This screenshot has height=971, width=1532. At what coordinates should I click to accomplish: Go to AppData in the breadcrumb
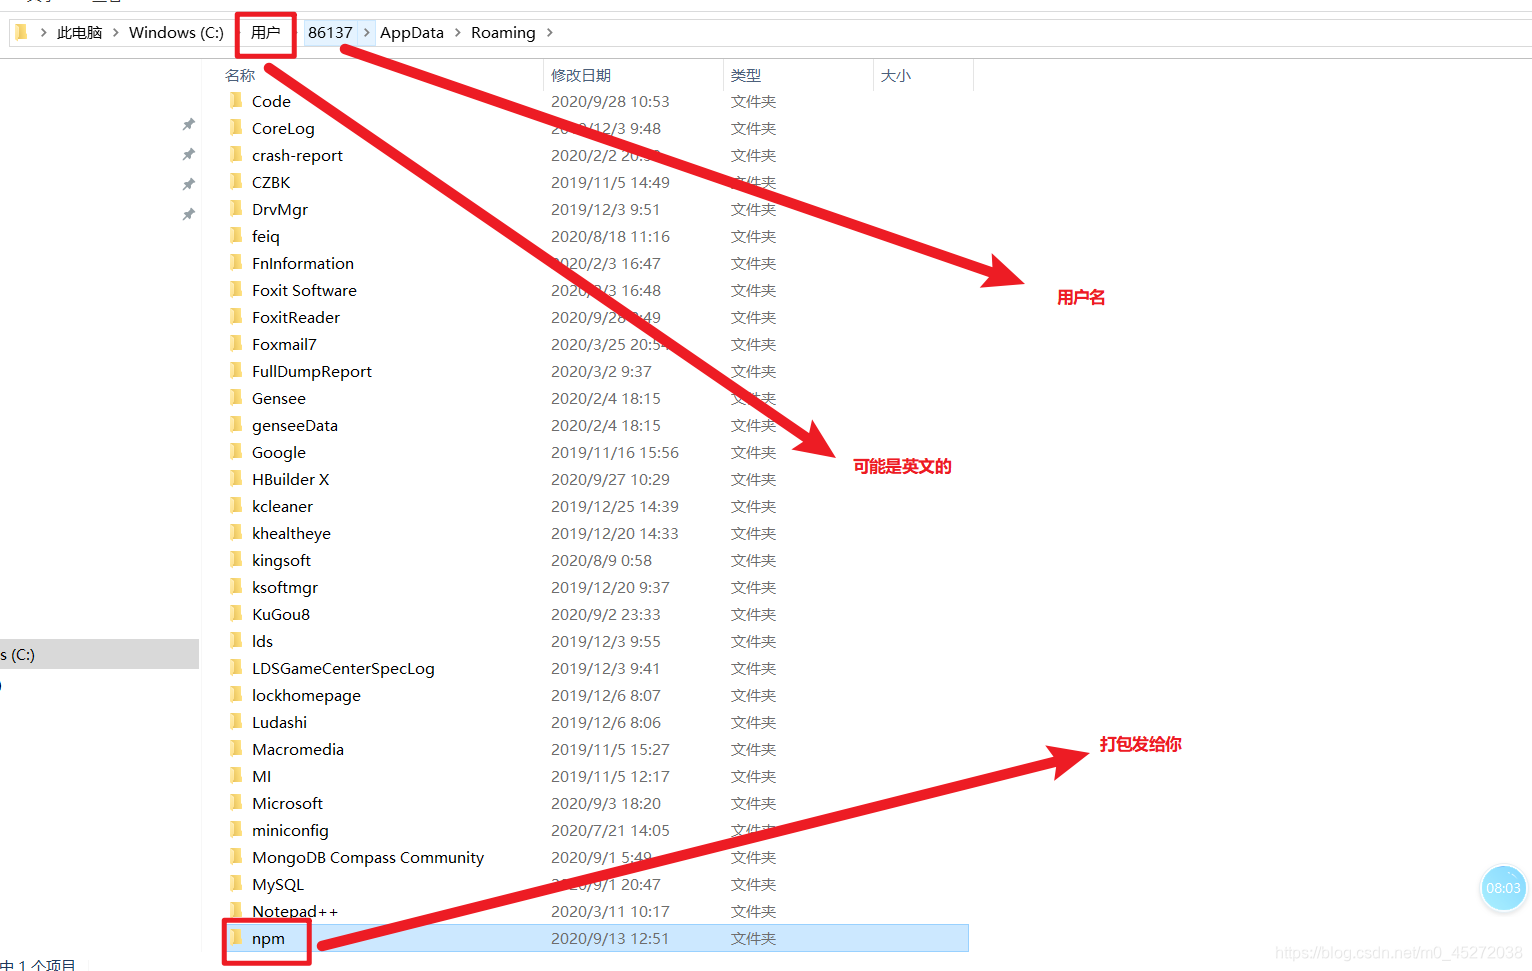[412, 33]
